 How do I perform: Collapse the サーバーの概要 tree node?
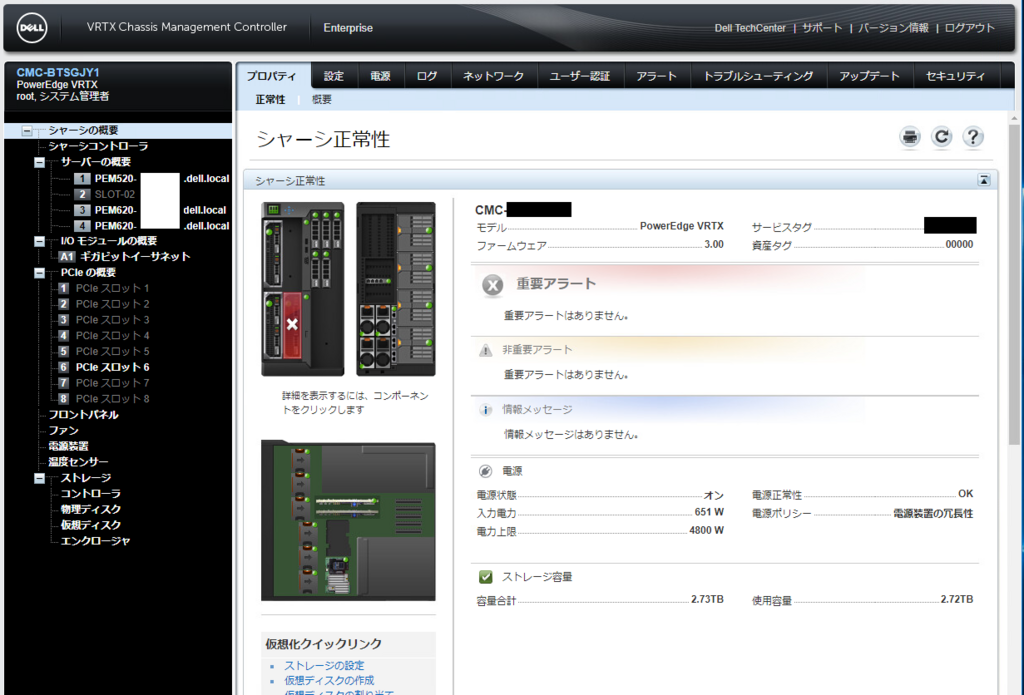pyautogui.click(x=39, y=162)
